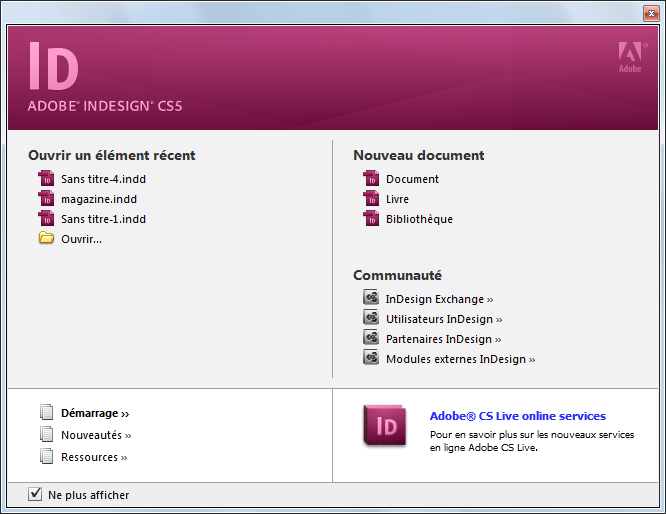Click the Sans titre-1.indd file icon

coord(46,219)
